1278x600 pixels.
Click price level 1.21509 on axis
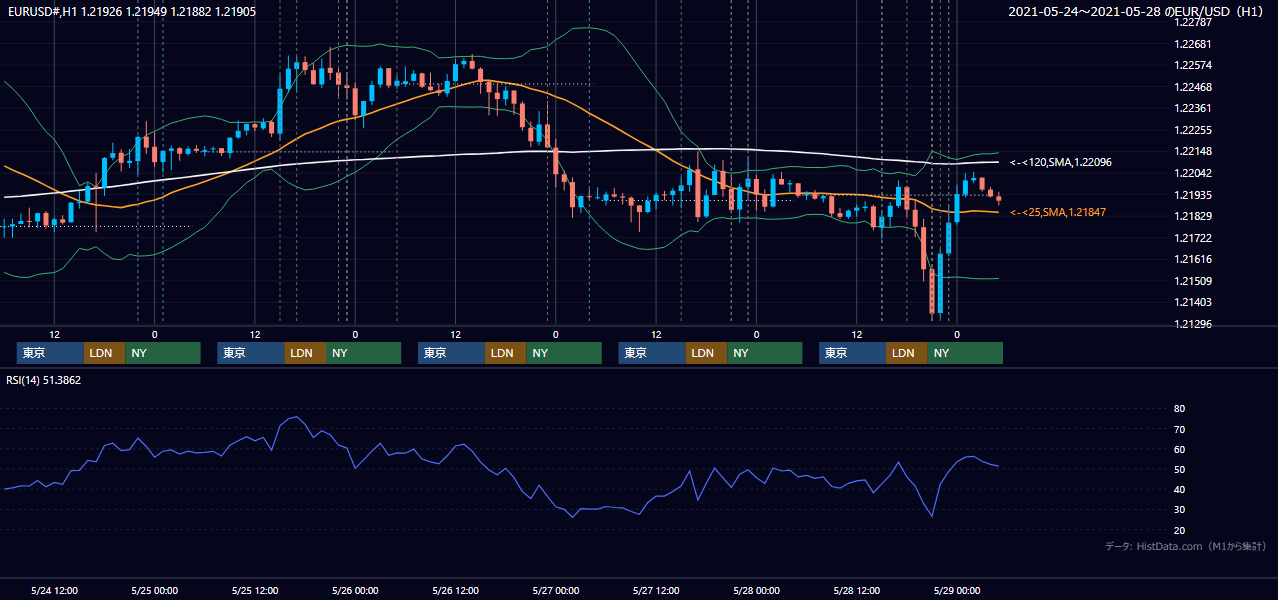1194,281
